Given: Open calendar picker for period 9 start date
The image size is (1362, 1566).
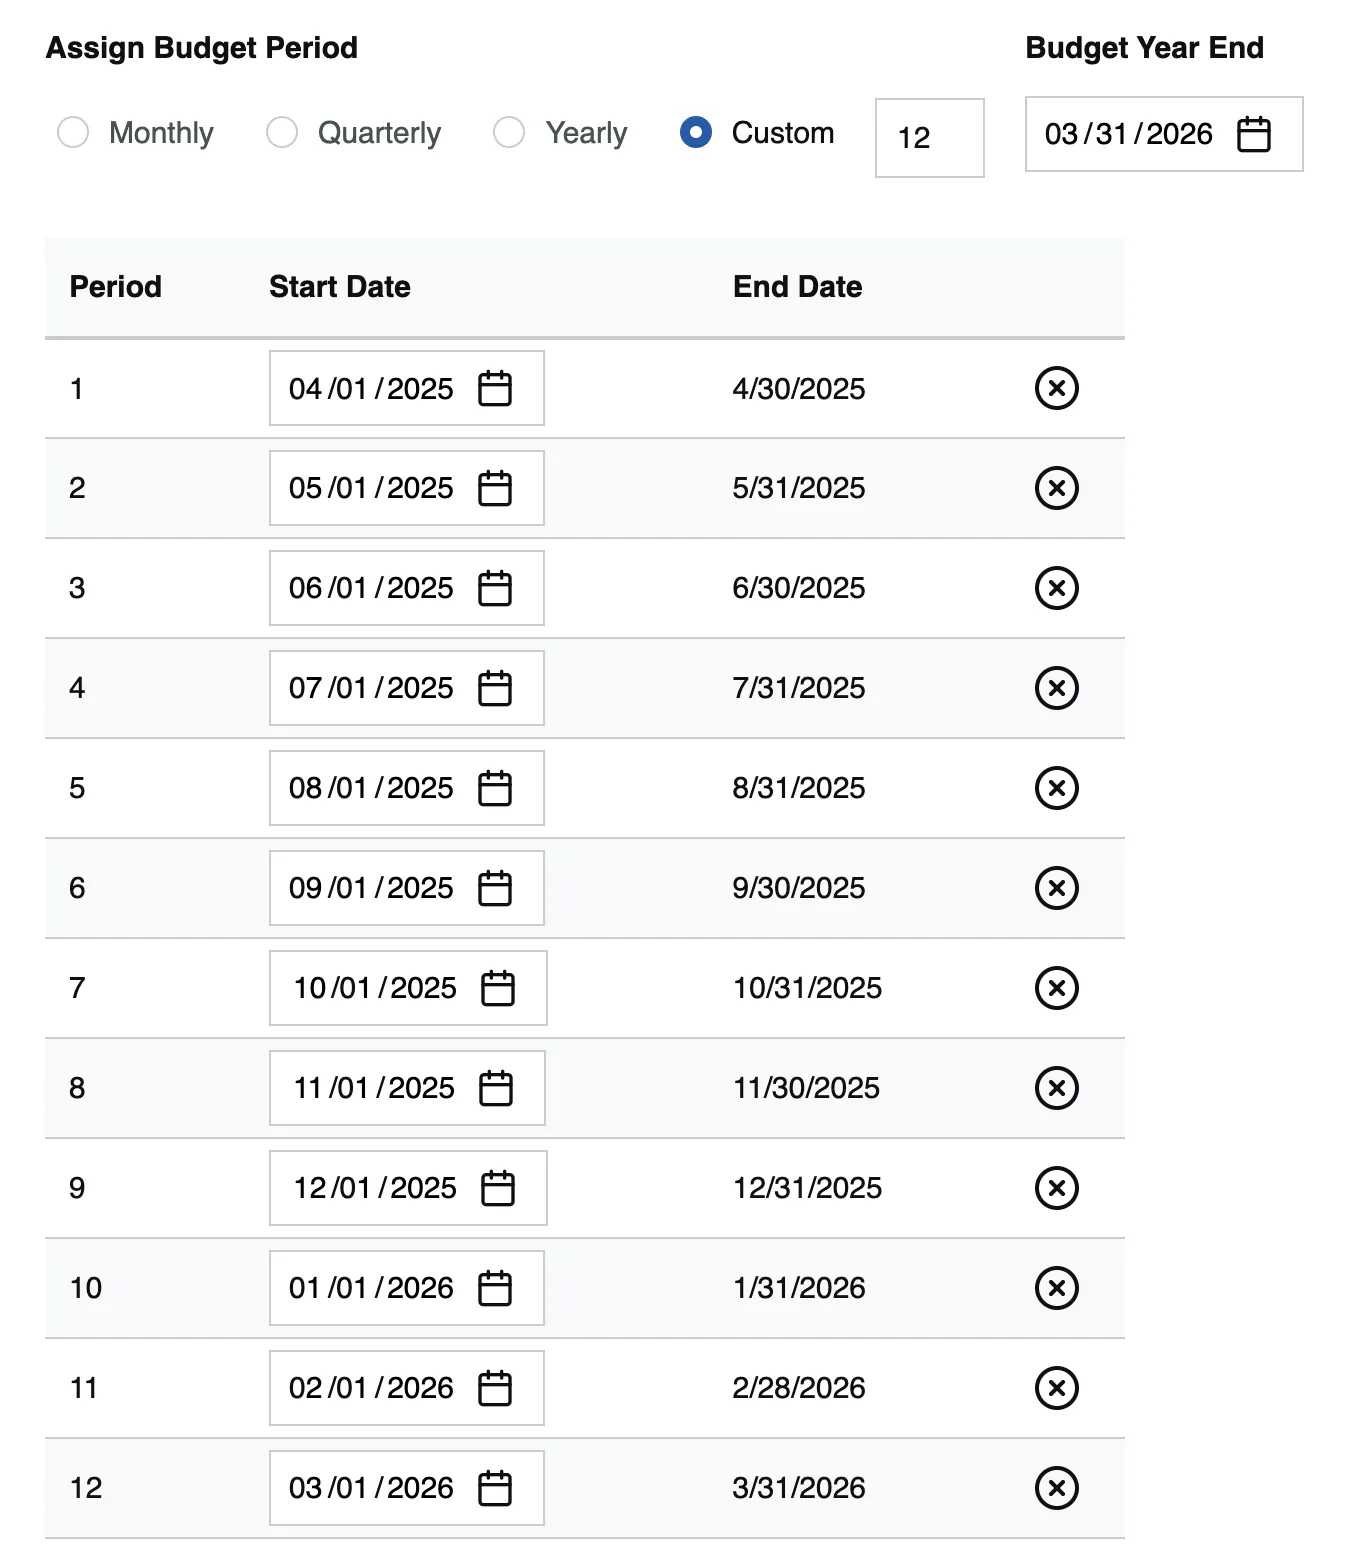Looking at the screenshot, I should (x=498, y=1188).
